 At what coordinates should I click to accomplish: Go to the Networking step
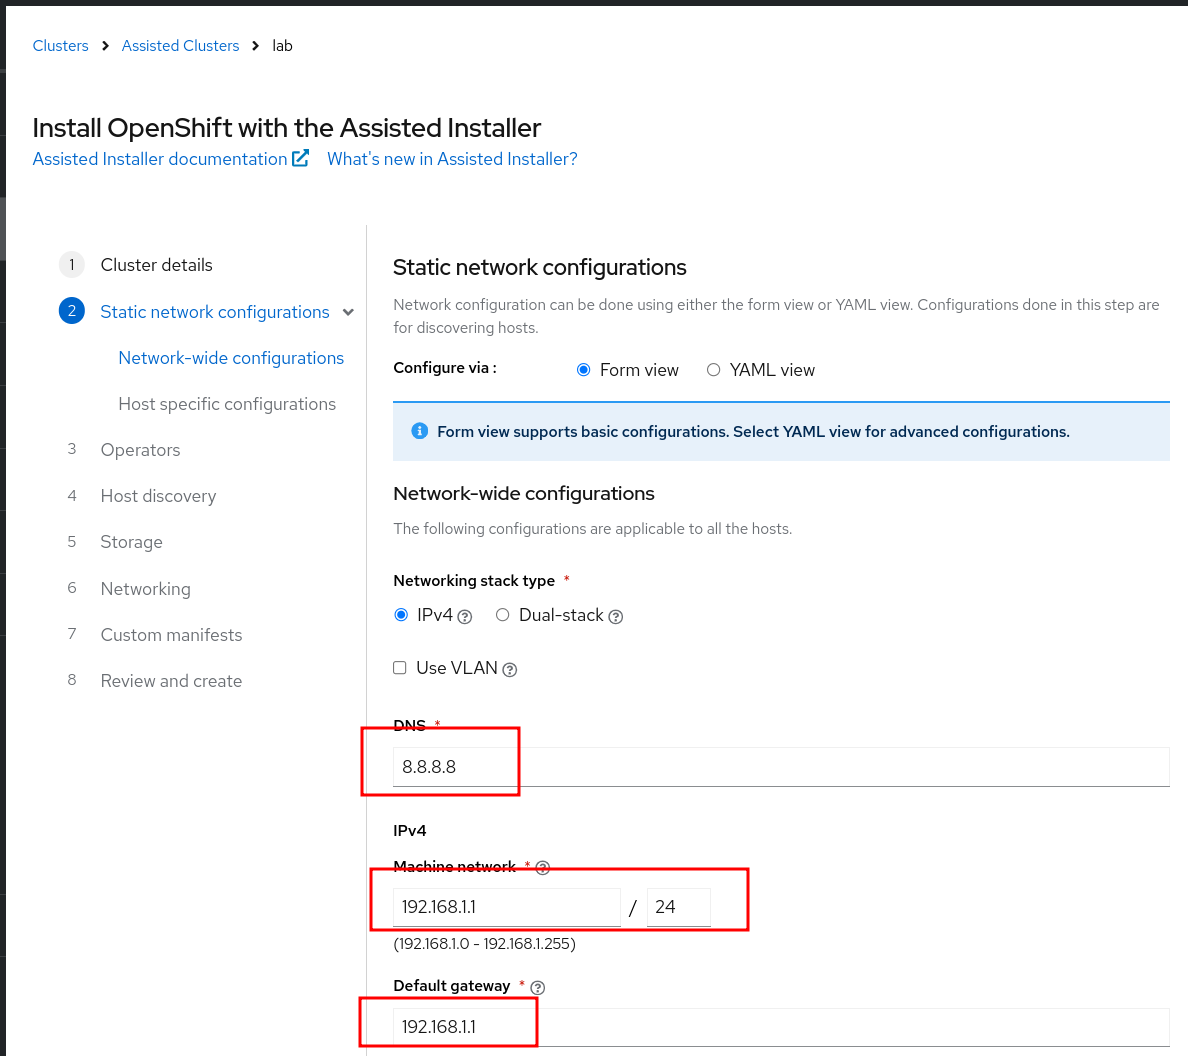tap(145, 589)
